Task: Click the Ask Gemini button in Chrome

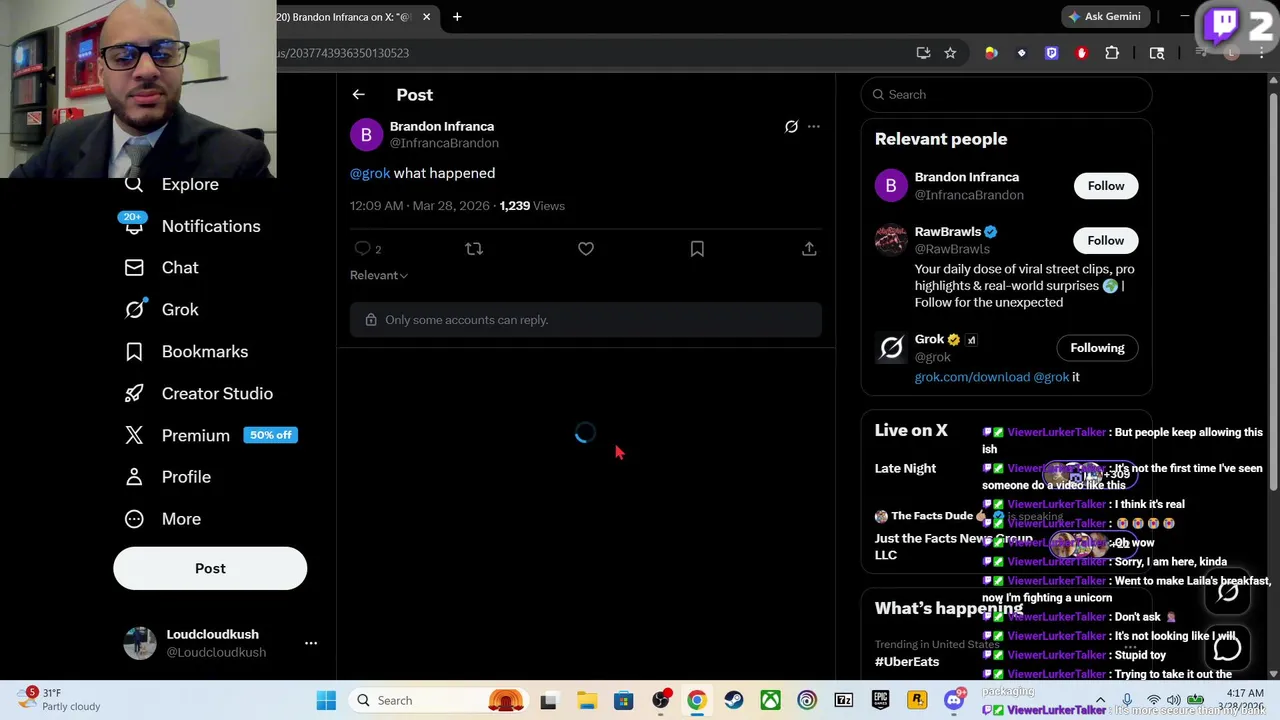Action: click(1103, 17)
